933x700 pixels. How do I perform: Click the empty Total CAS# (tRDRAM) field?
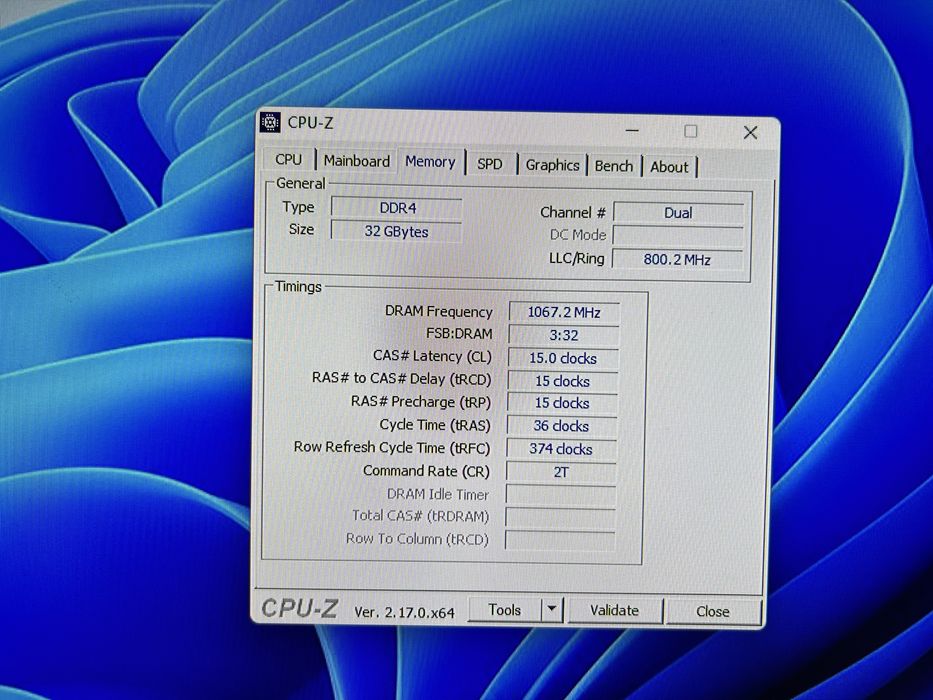tap(559, 517)
